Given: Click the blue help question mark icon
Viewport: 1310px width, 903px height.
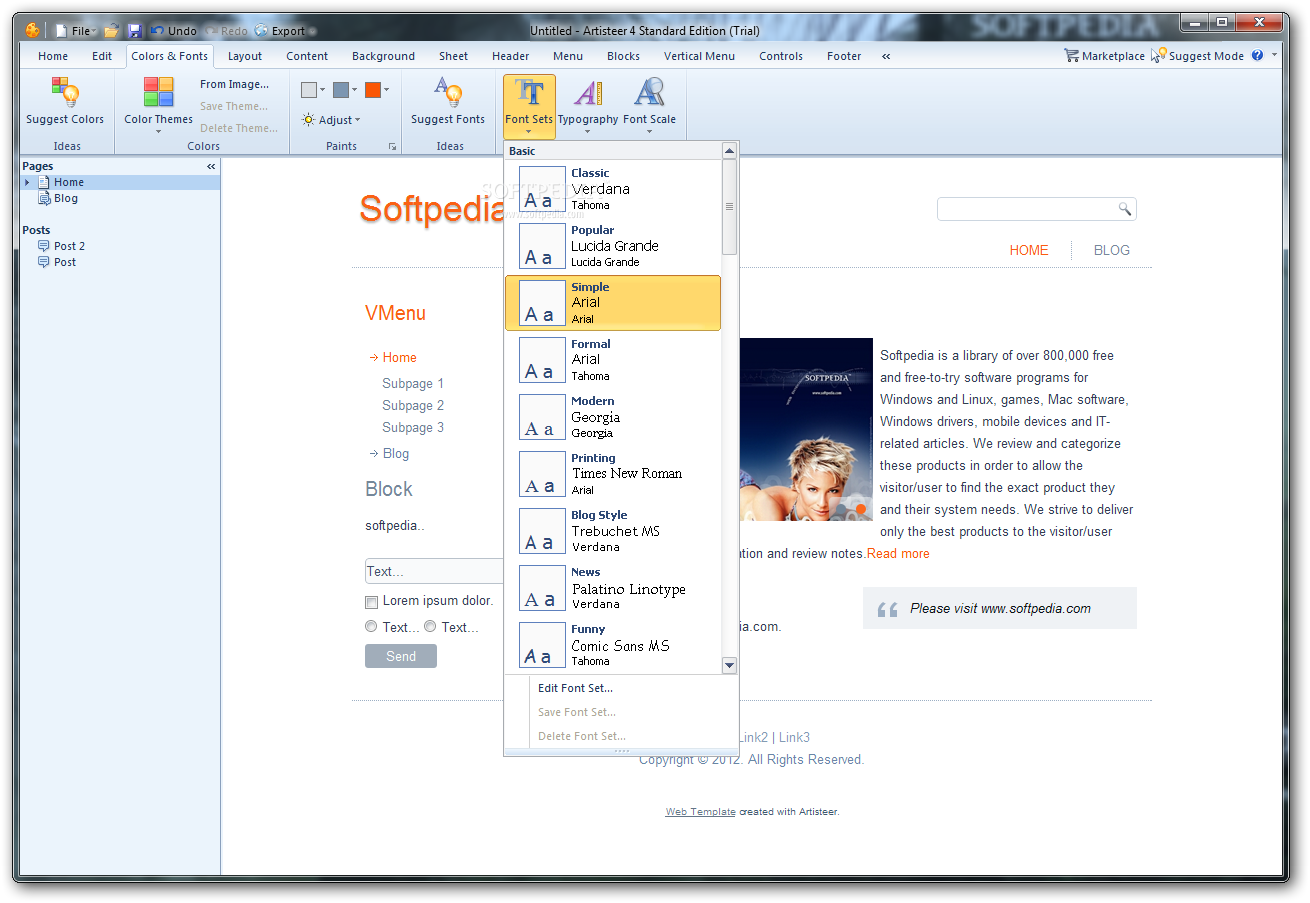Looking at the screenshot, I should coord(1257,56).
